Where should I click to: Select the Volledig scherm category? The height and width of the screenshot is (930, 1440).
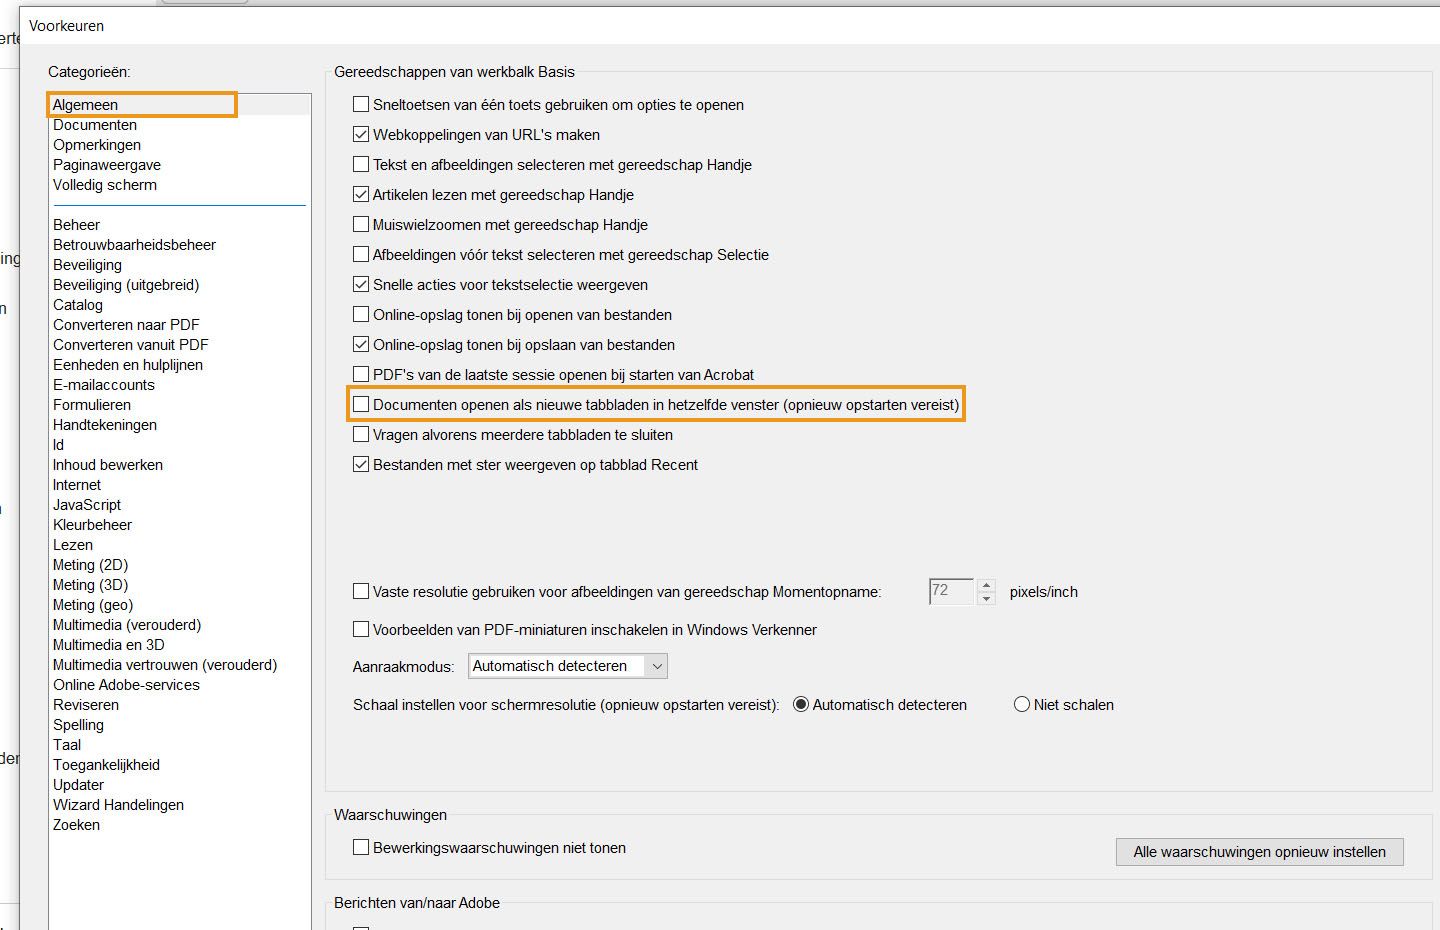tap(105, 184)
